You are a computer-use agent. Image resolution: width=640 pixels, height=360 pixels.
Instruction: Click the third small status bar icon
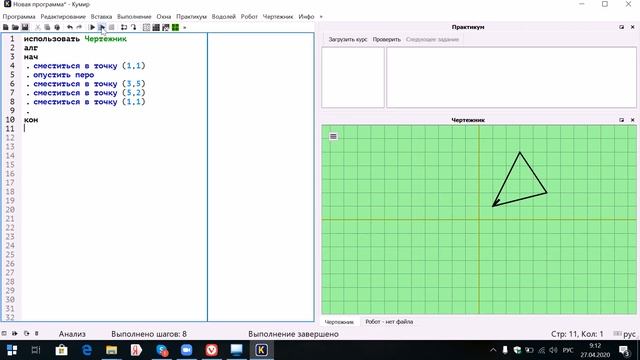(27, 333)
